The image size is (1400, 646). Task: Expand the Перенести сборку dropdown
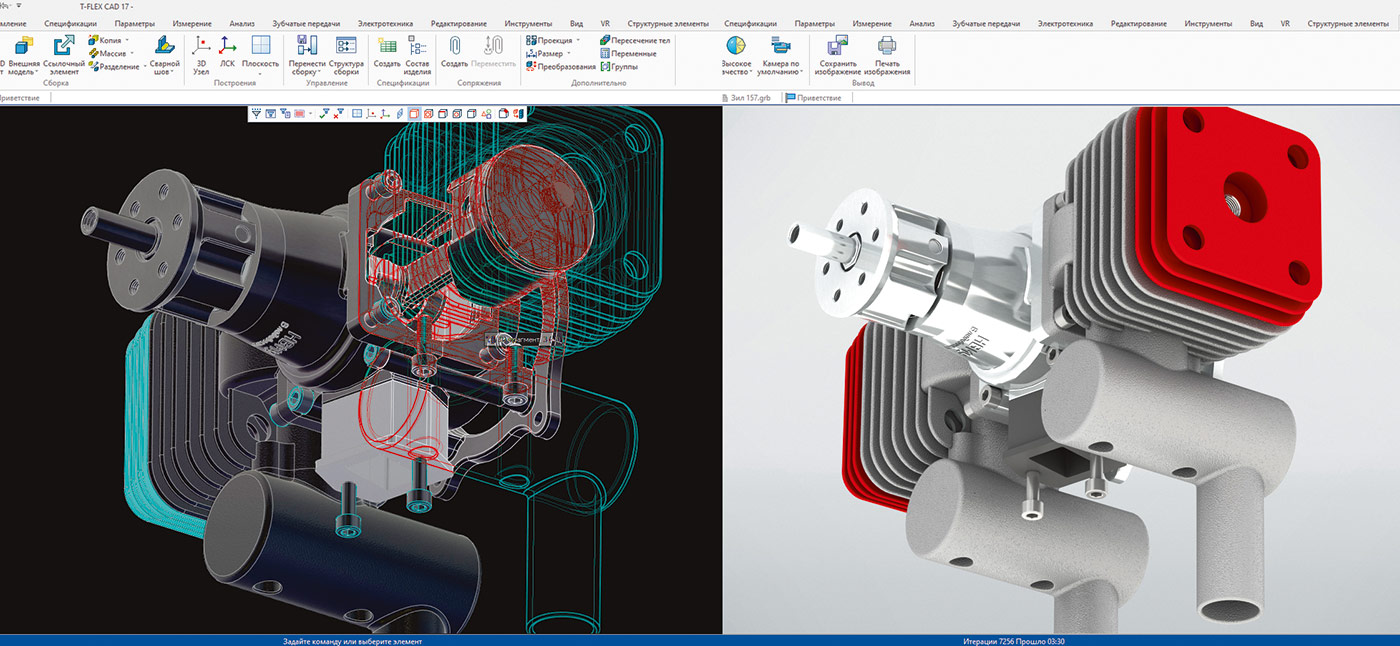319,72
